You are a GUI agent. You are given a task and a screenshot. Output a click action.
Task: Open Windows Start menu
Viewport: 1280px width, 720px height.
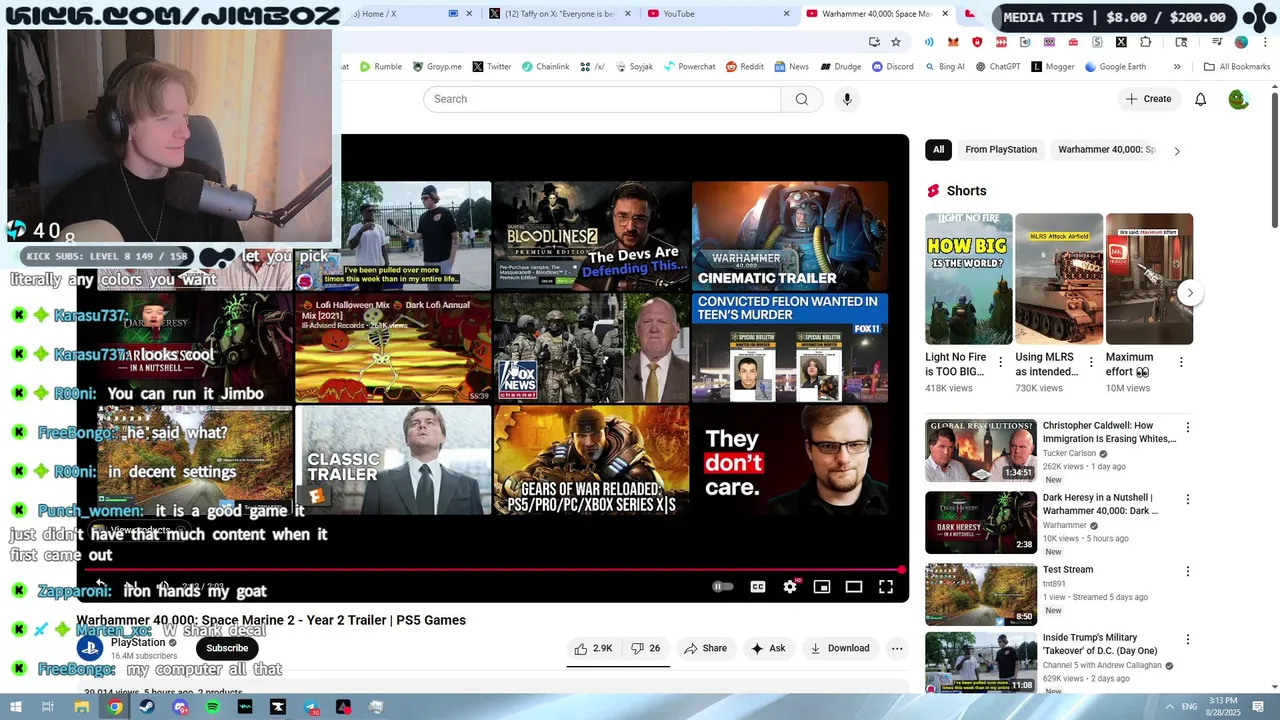[14, 707]
